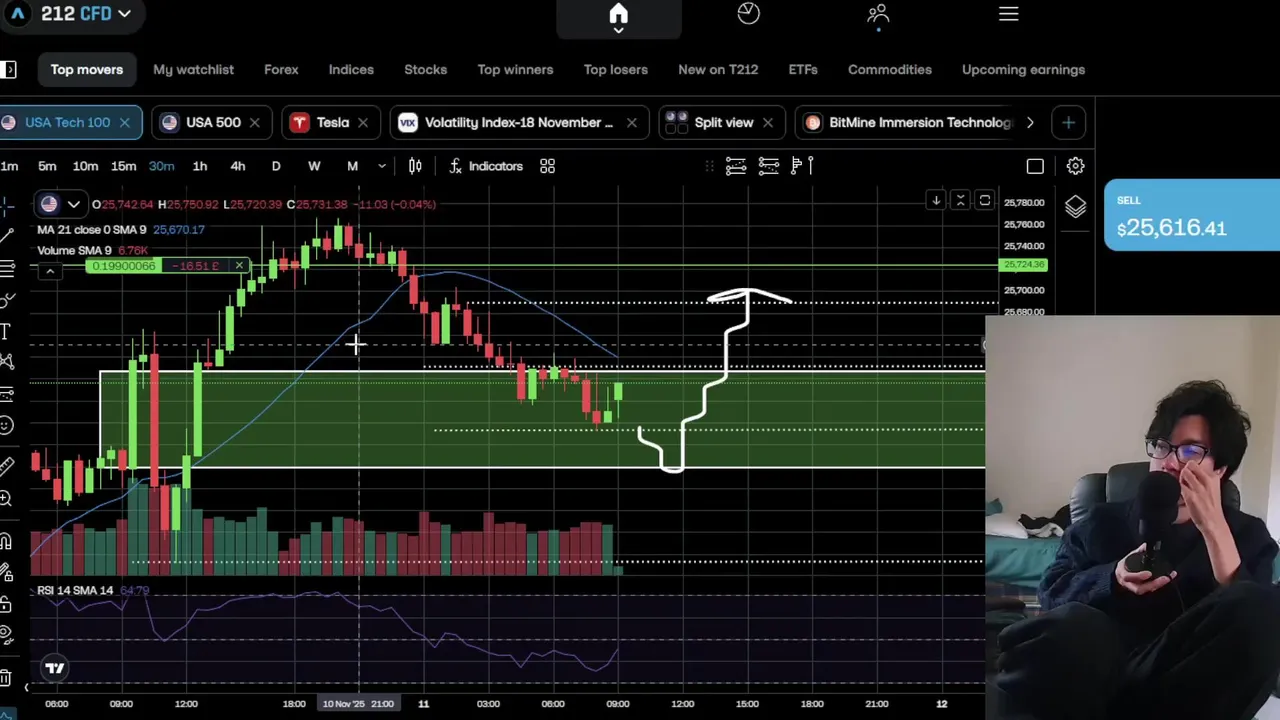Open the people community icon
The height and width of the screenshot is (720, 1280).
878,13
